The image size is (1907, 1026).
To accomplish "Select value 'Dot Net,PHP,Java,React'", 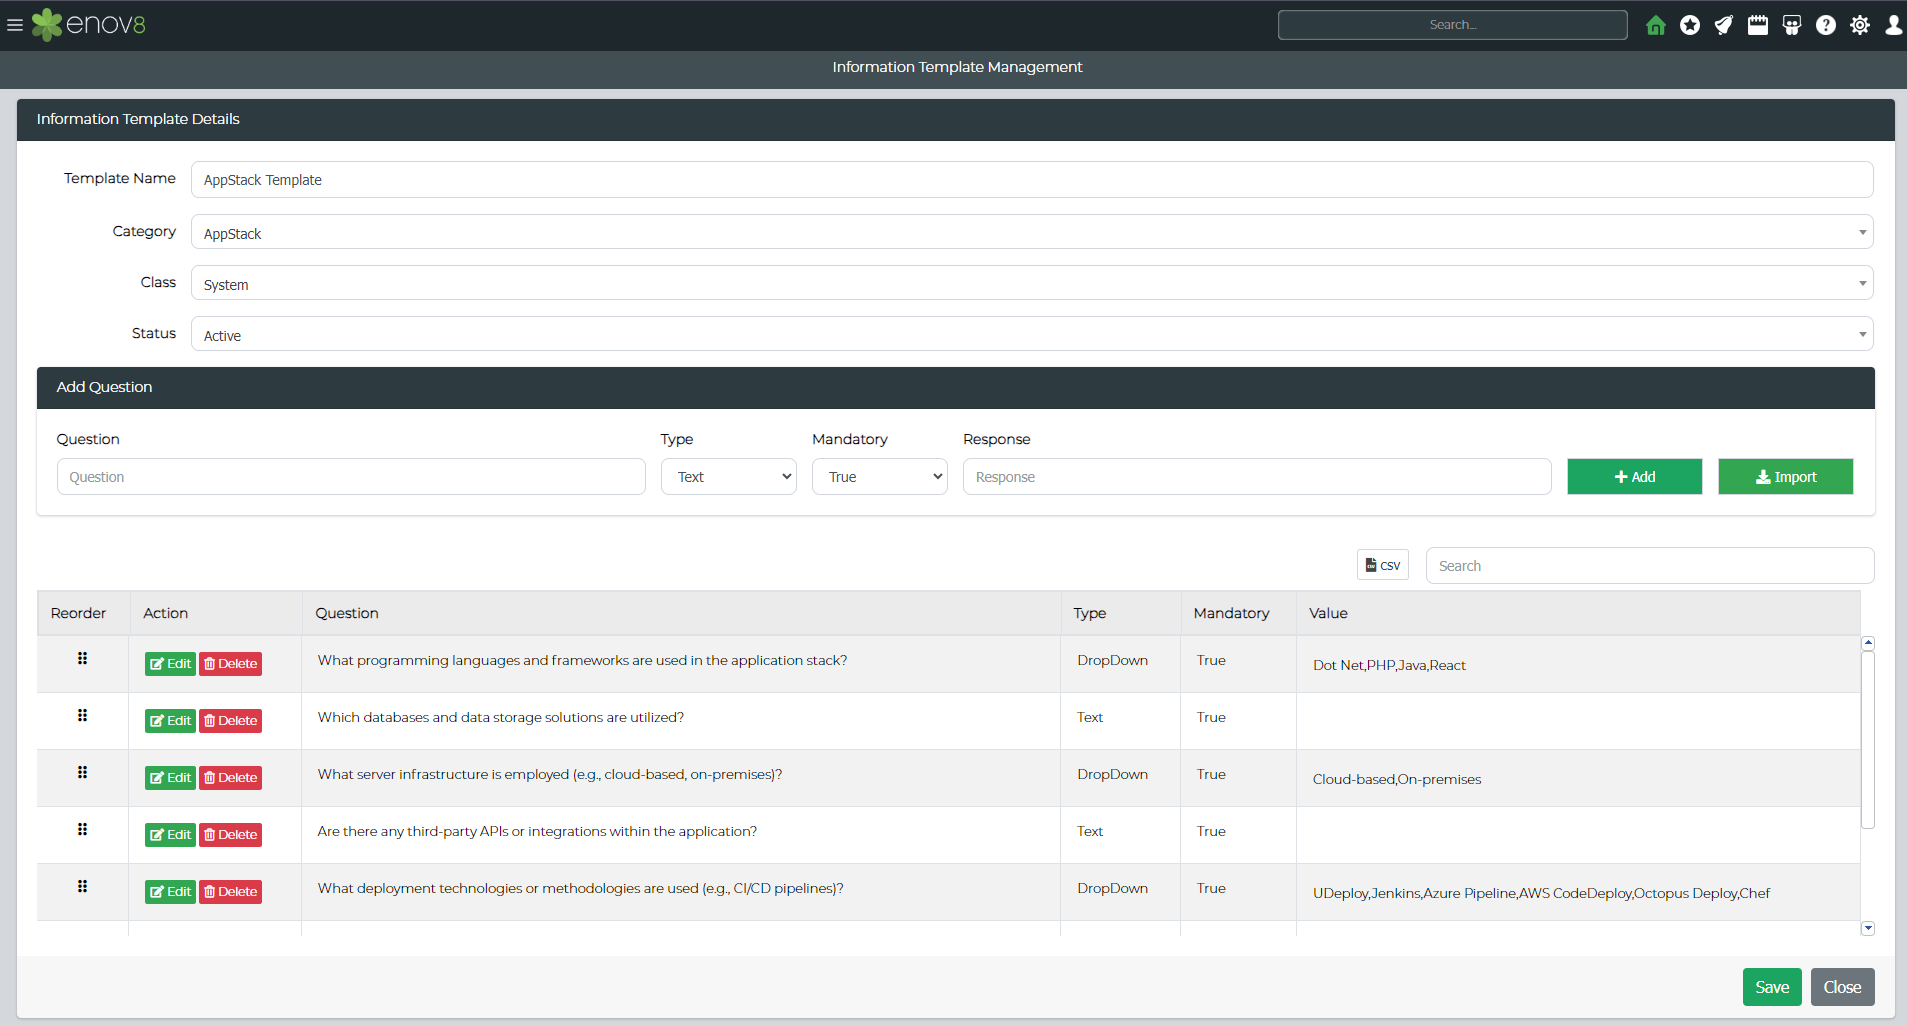I will tap(1389, 665).
